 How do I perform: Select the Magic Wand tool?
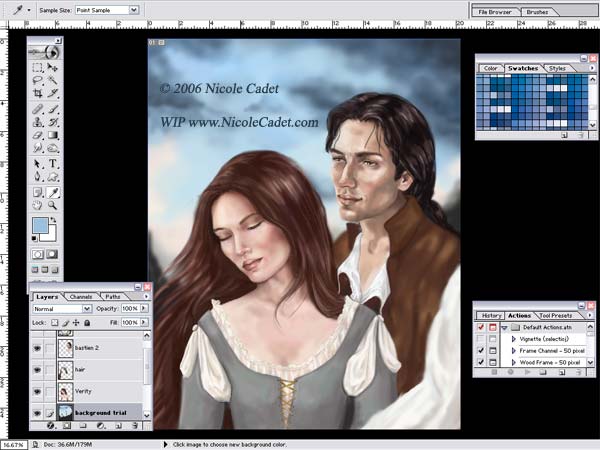(x=52, y=80)
